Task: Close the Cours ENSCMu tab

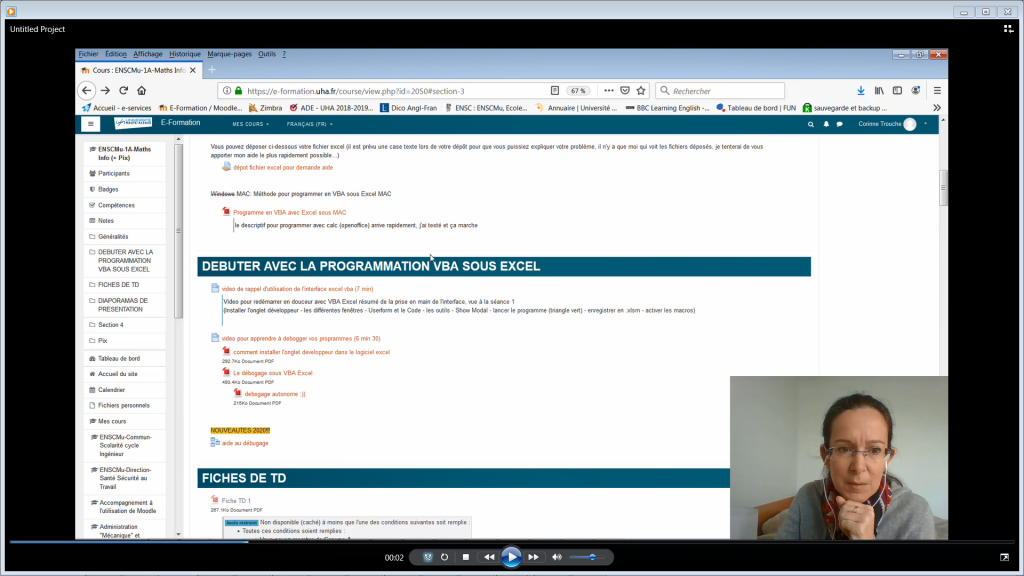Action: coord(193,70)
